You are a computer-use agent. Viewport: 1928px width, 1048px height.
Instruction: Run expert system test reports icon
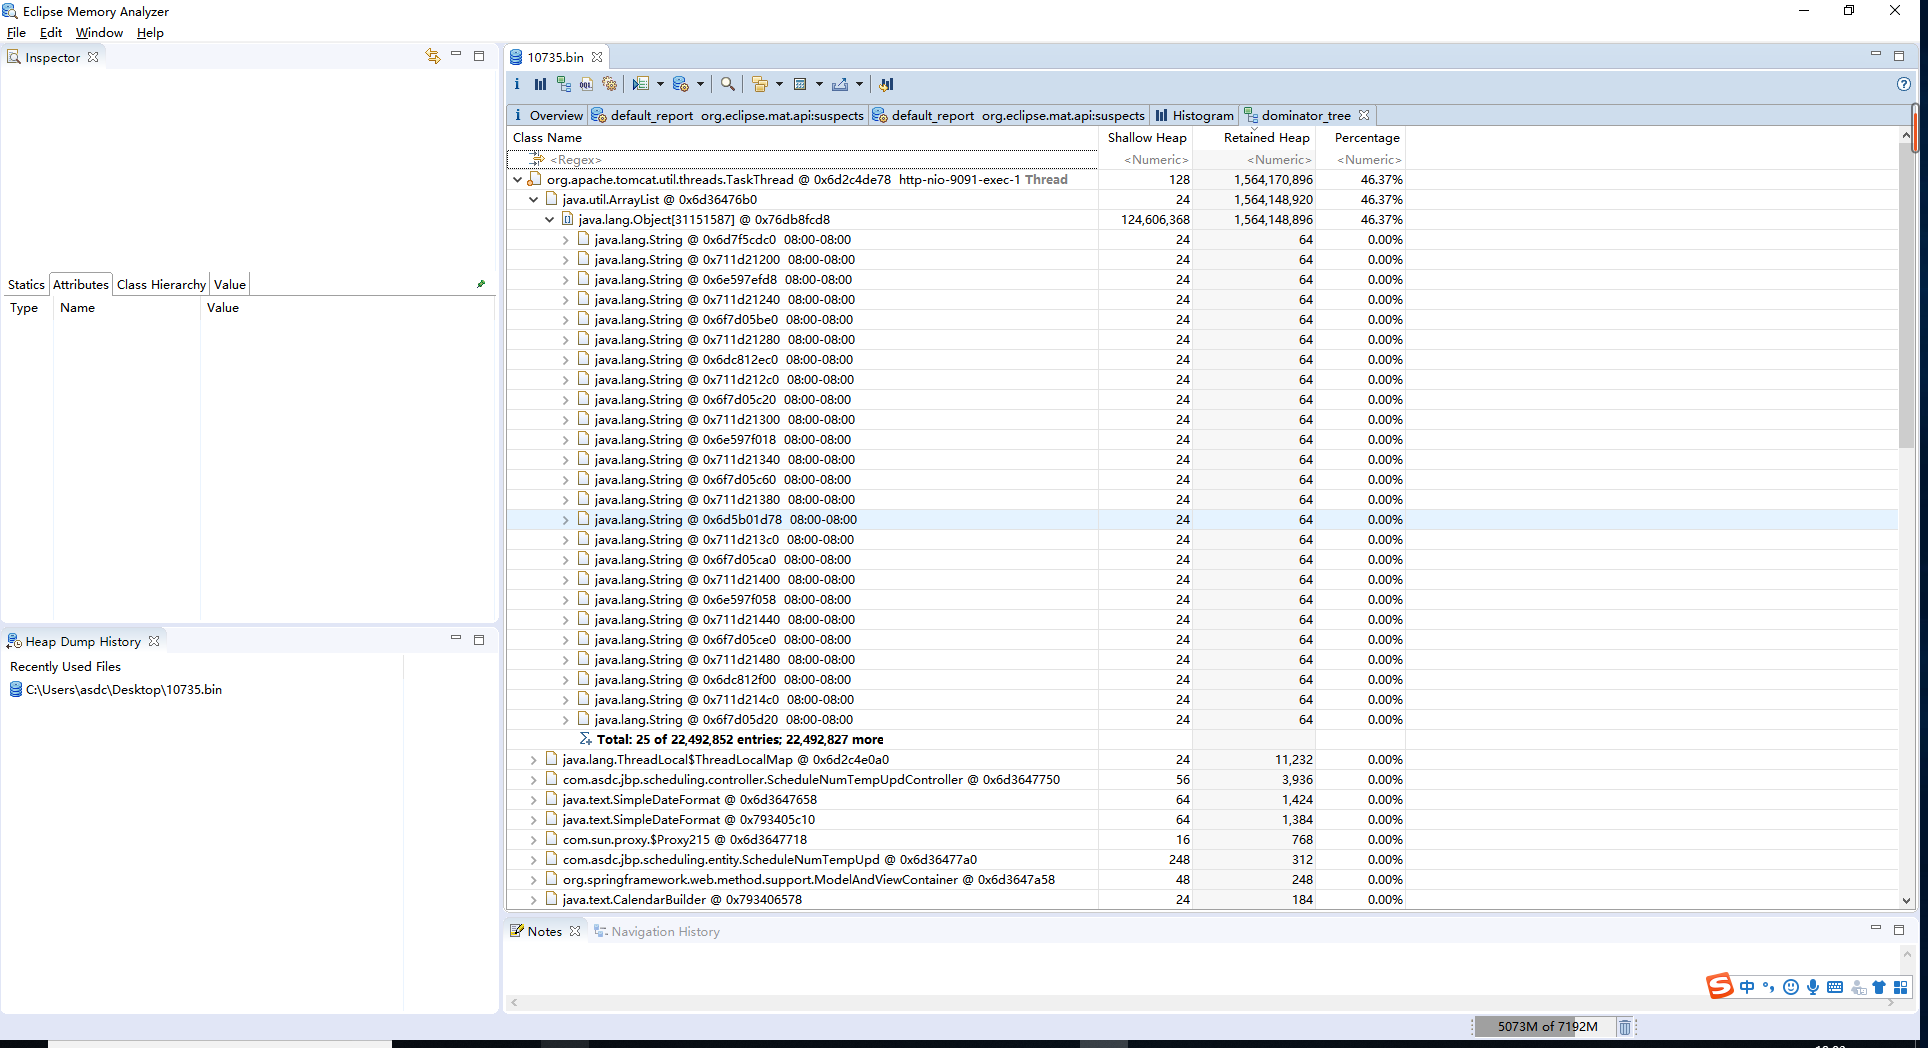641,84
